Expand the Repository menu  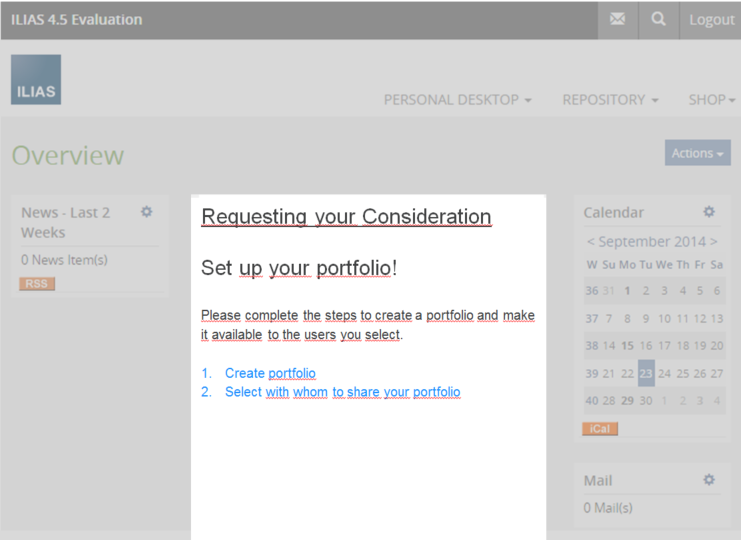(610, 100)
